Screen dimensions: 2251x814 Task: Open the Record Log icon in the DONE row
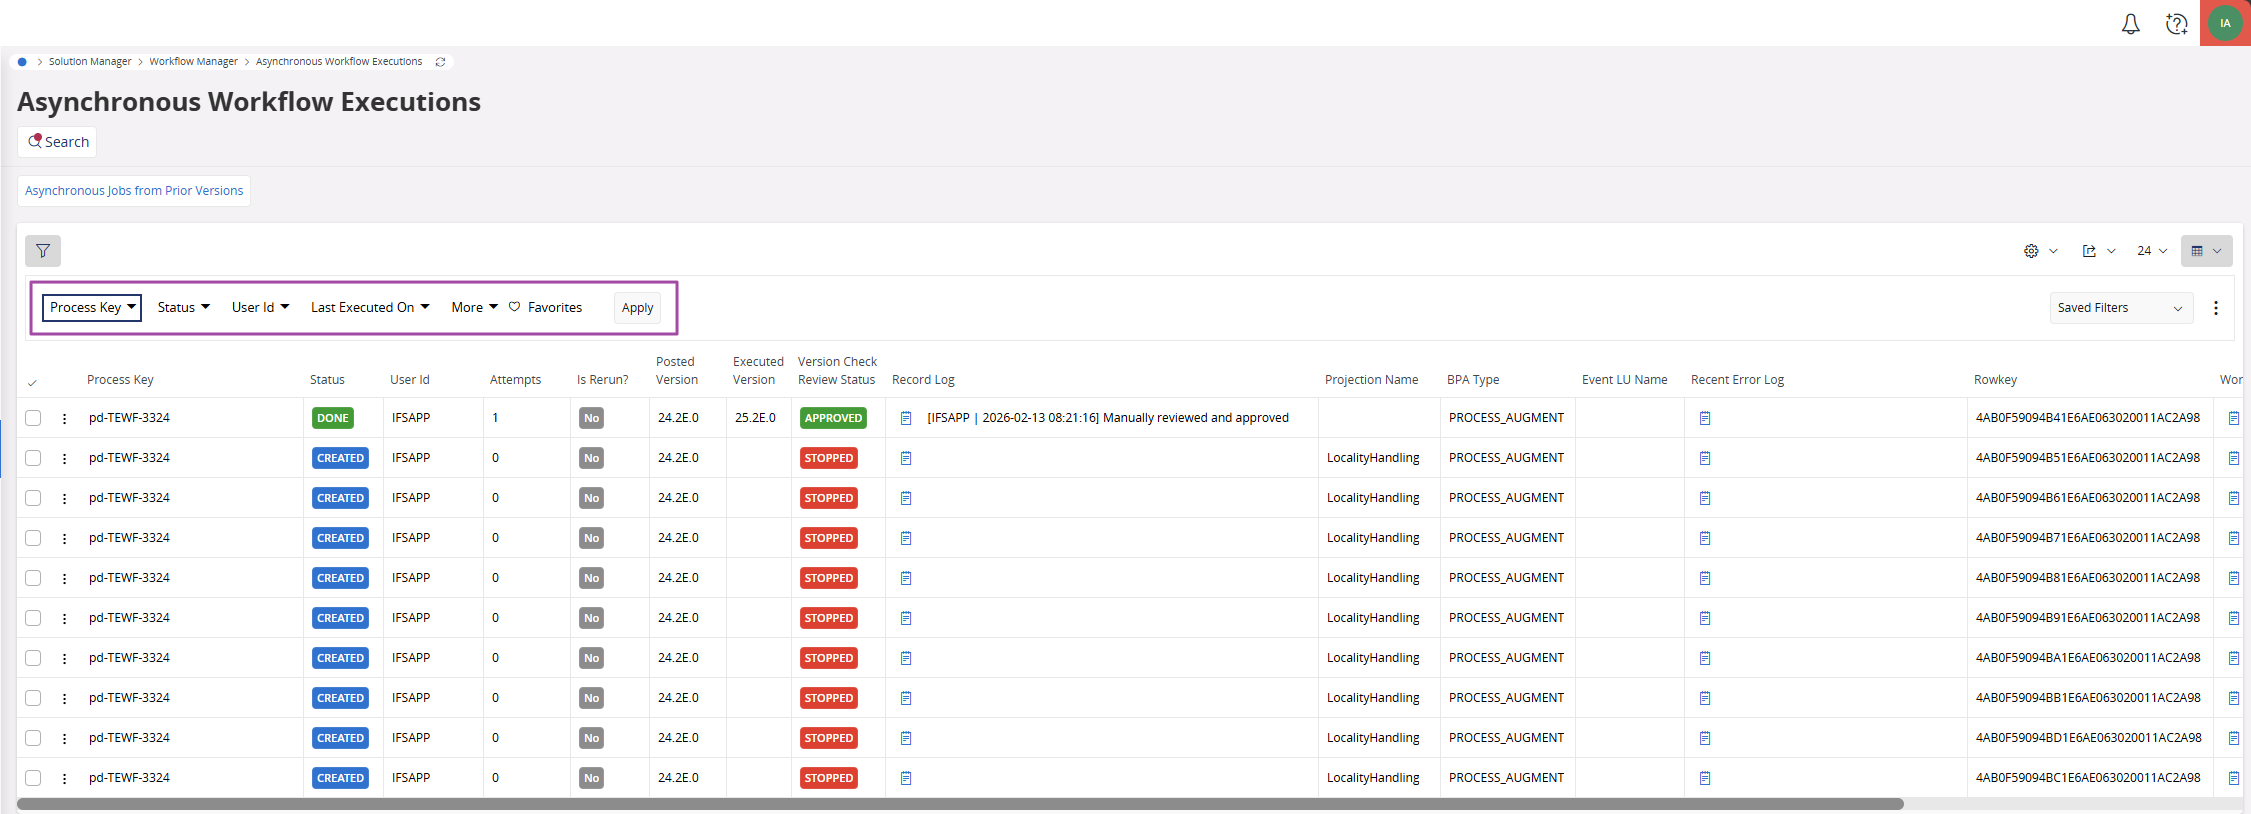906,418
